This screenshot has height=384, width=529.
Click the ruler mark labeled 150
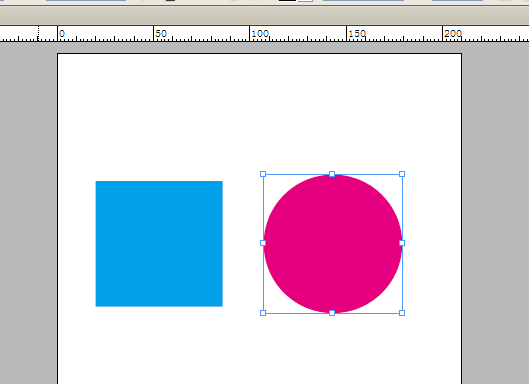pyautogui.click(x=357, y=34)
